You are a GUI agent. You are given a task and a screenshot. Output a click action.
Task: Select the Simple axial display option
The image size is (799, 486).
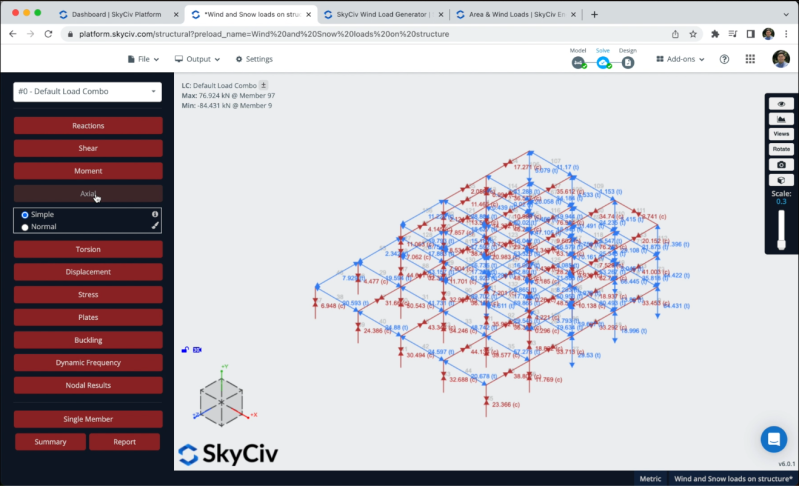(x=24, y=215)
